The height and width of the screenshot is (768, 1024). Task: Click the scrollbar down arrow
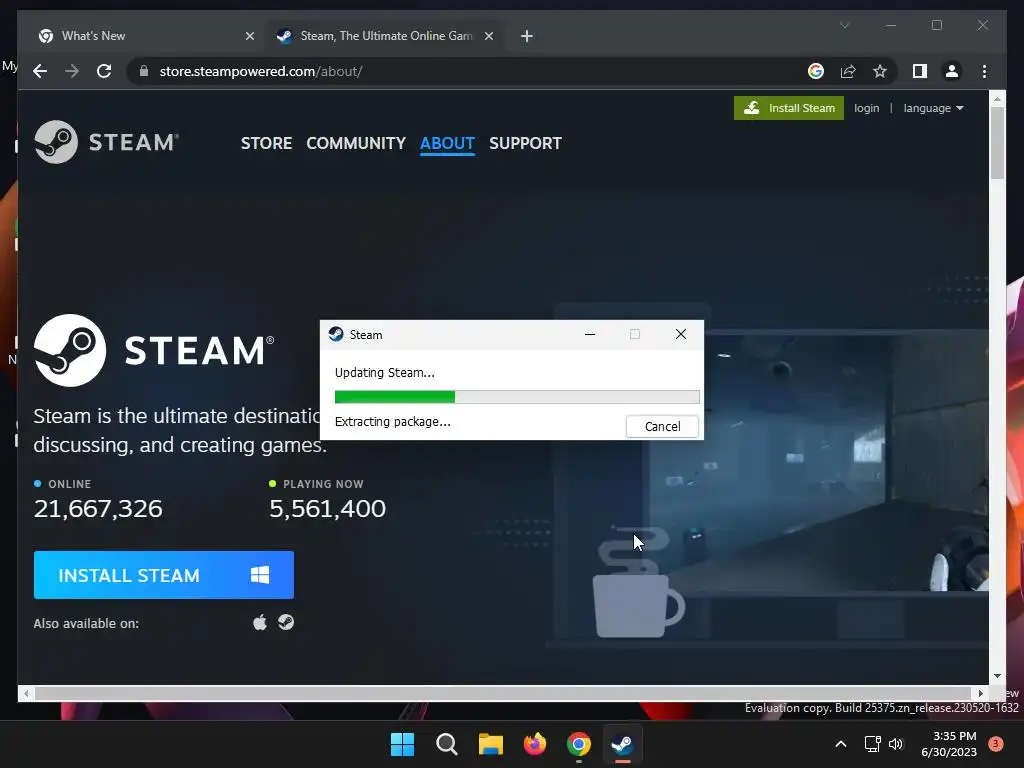point(997,676)
